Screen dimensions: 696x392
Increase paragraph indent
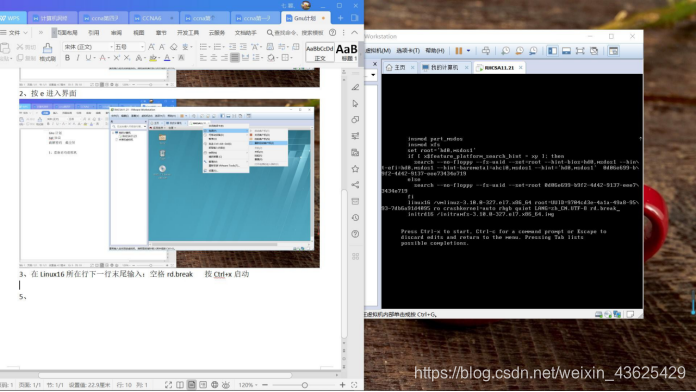[243, 47]
